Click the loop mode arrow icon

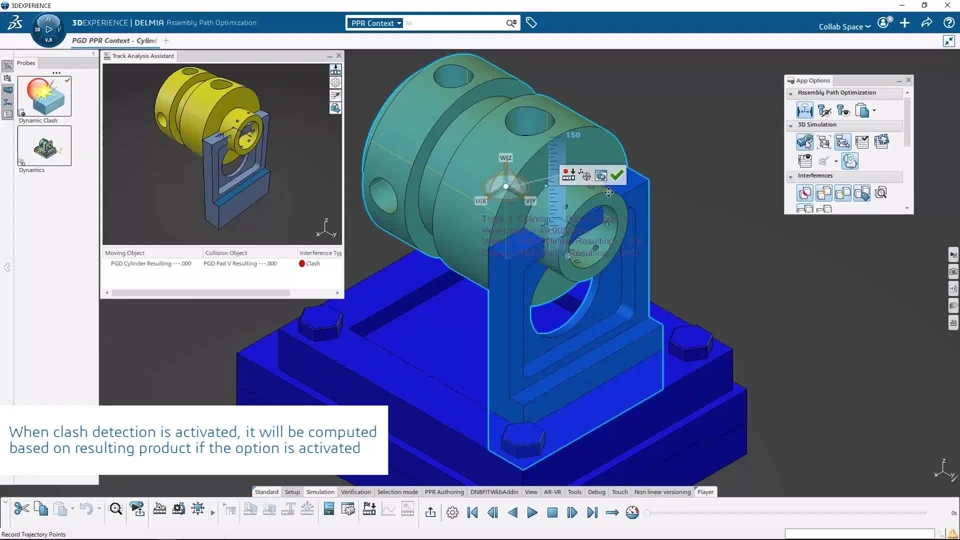[x=612, y=512]
